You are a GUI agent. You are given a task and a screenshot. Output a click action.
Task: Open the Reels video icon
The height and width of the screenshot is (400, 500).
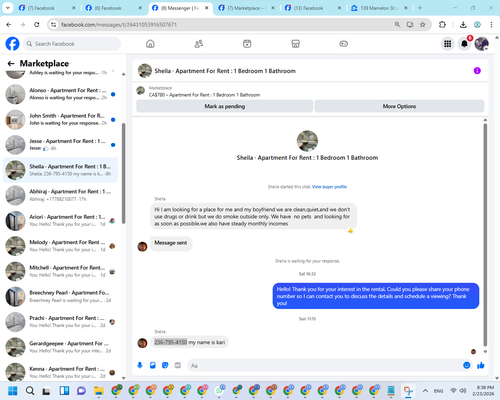pos(247,44)
